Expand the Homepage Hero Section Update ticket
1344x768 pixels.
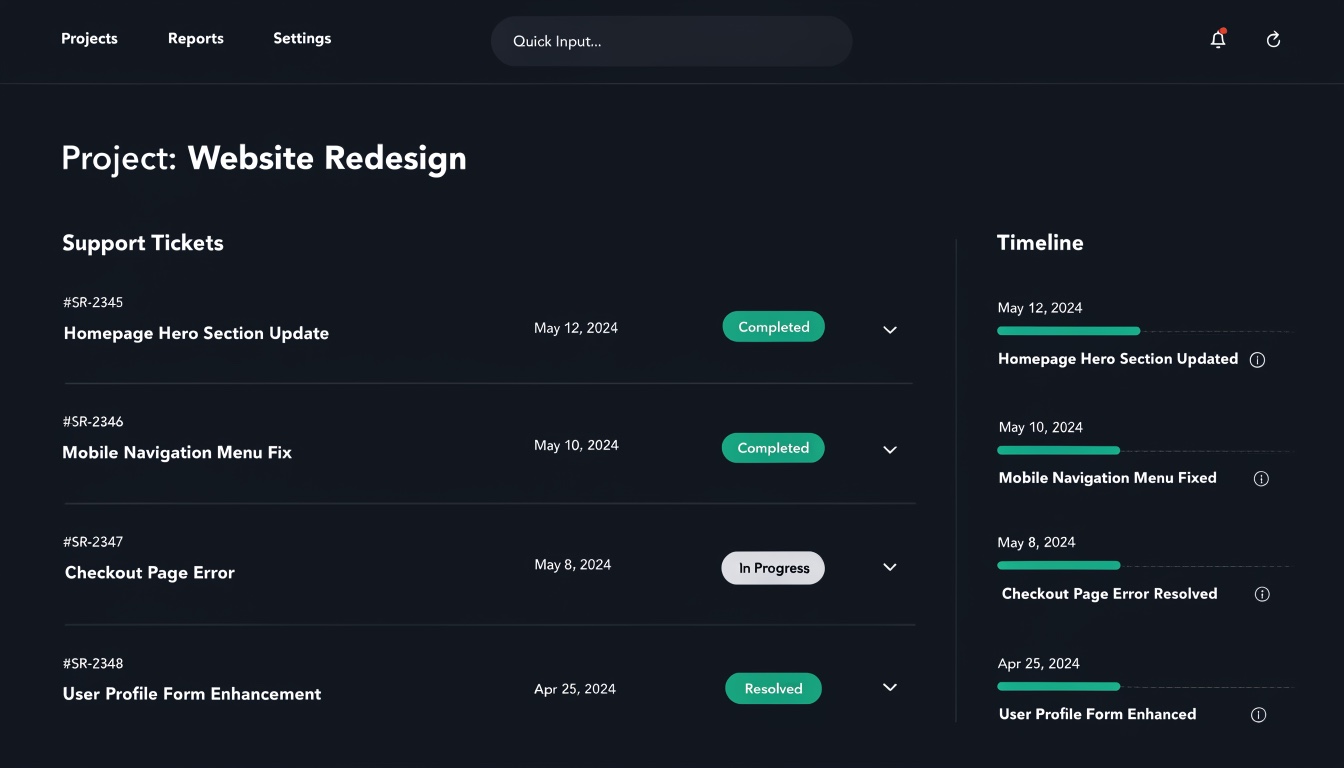coord(890,330)
